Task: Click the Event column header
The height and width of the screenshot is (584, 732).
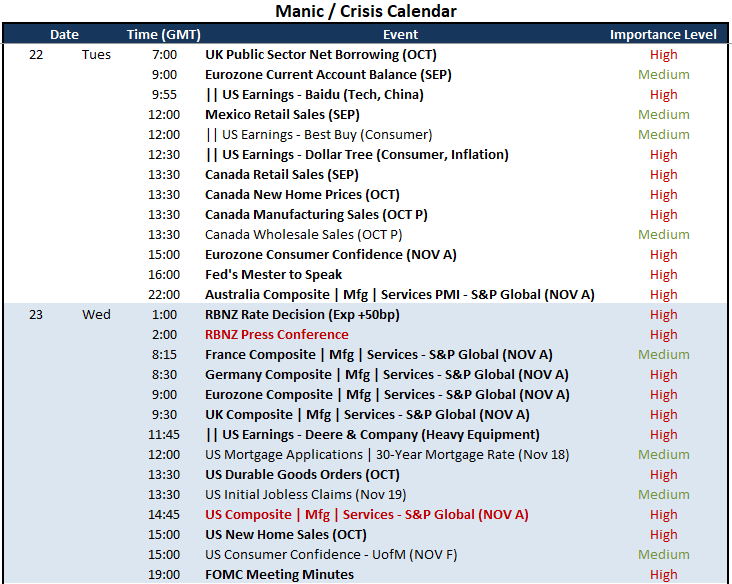Action: 400,35
